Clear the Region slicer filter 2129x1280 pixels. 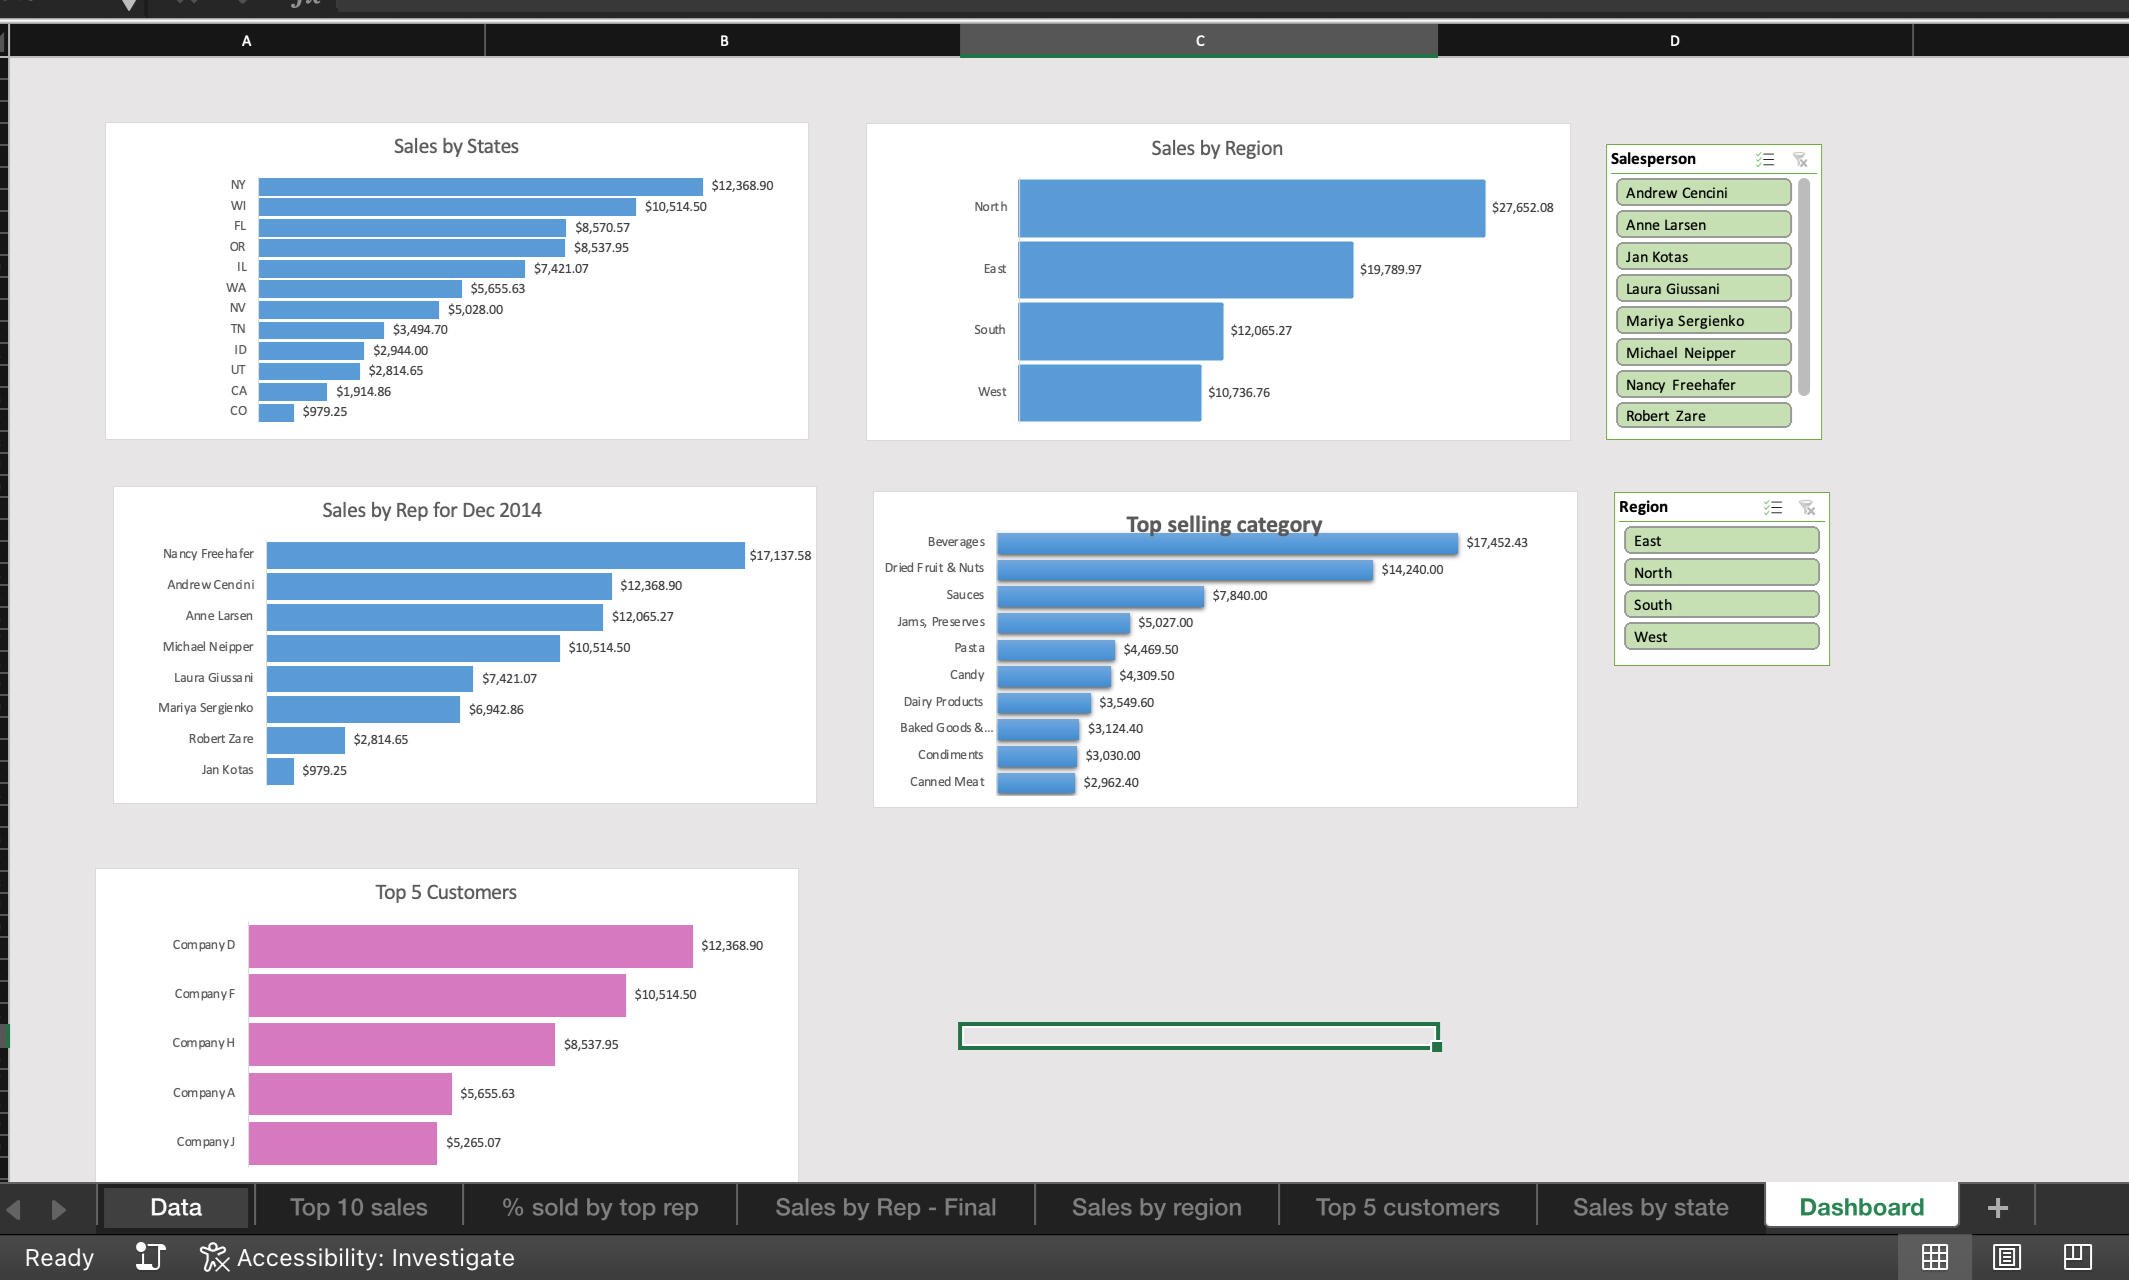(1807, 507)
